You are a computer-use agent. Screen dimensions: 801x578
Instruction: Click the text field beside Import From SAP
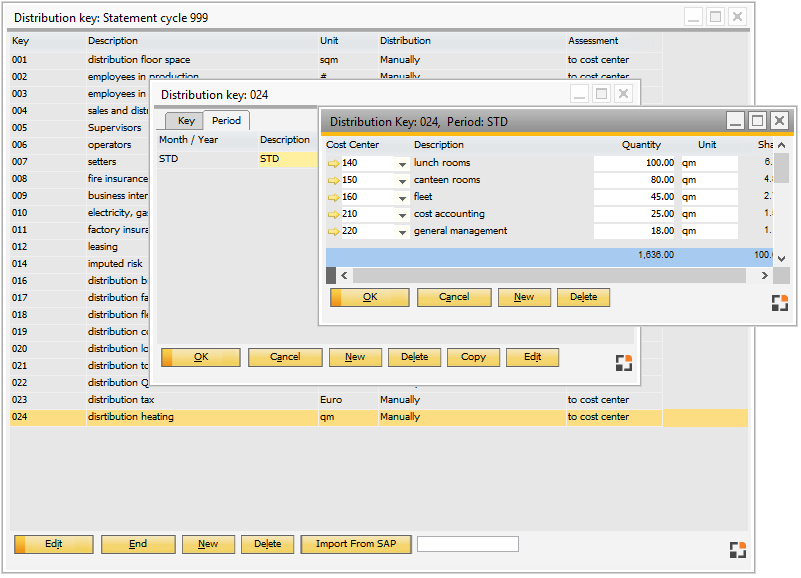[466, 543]
